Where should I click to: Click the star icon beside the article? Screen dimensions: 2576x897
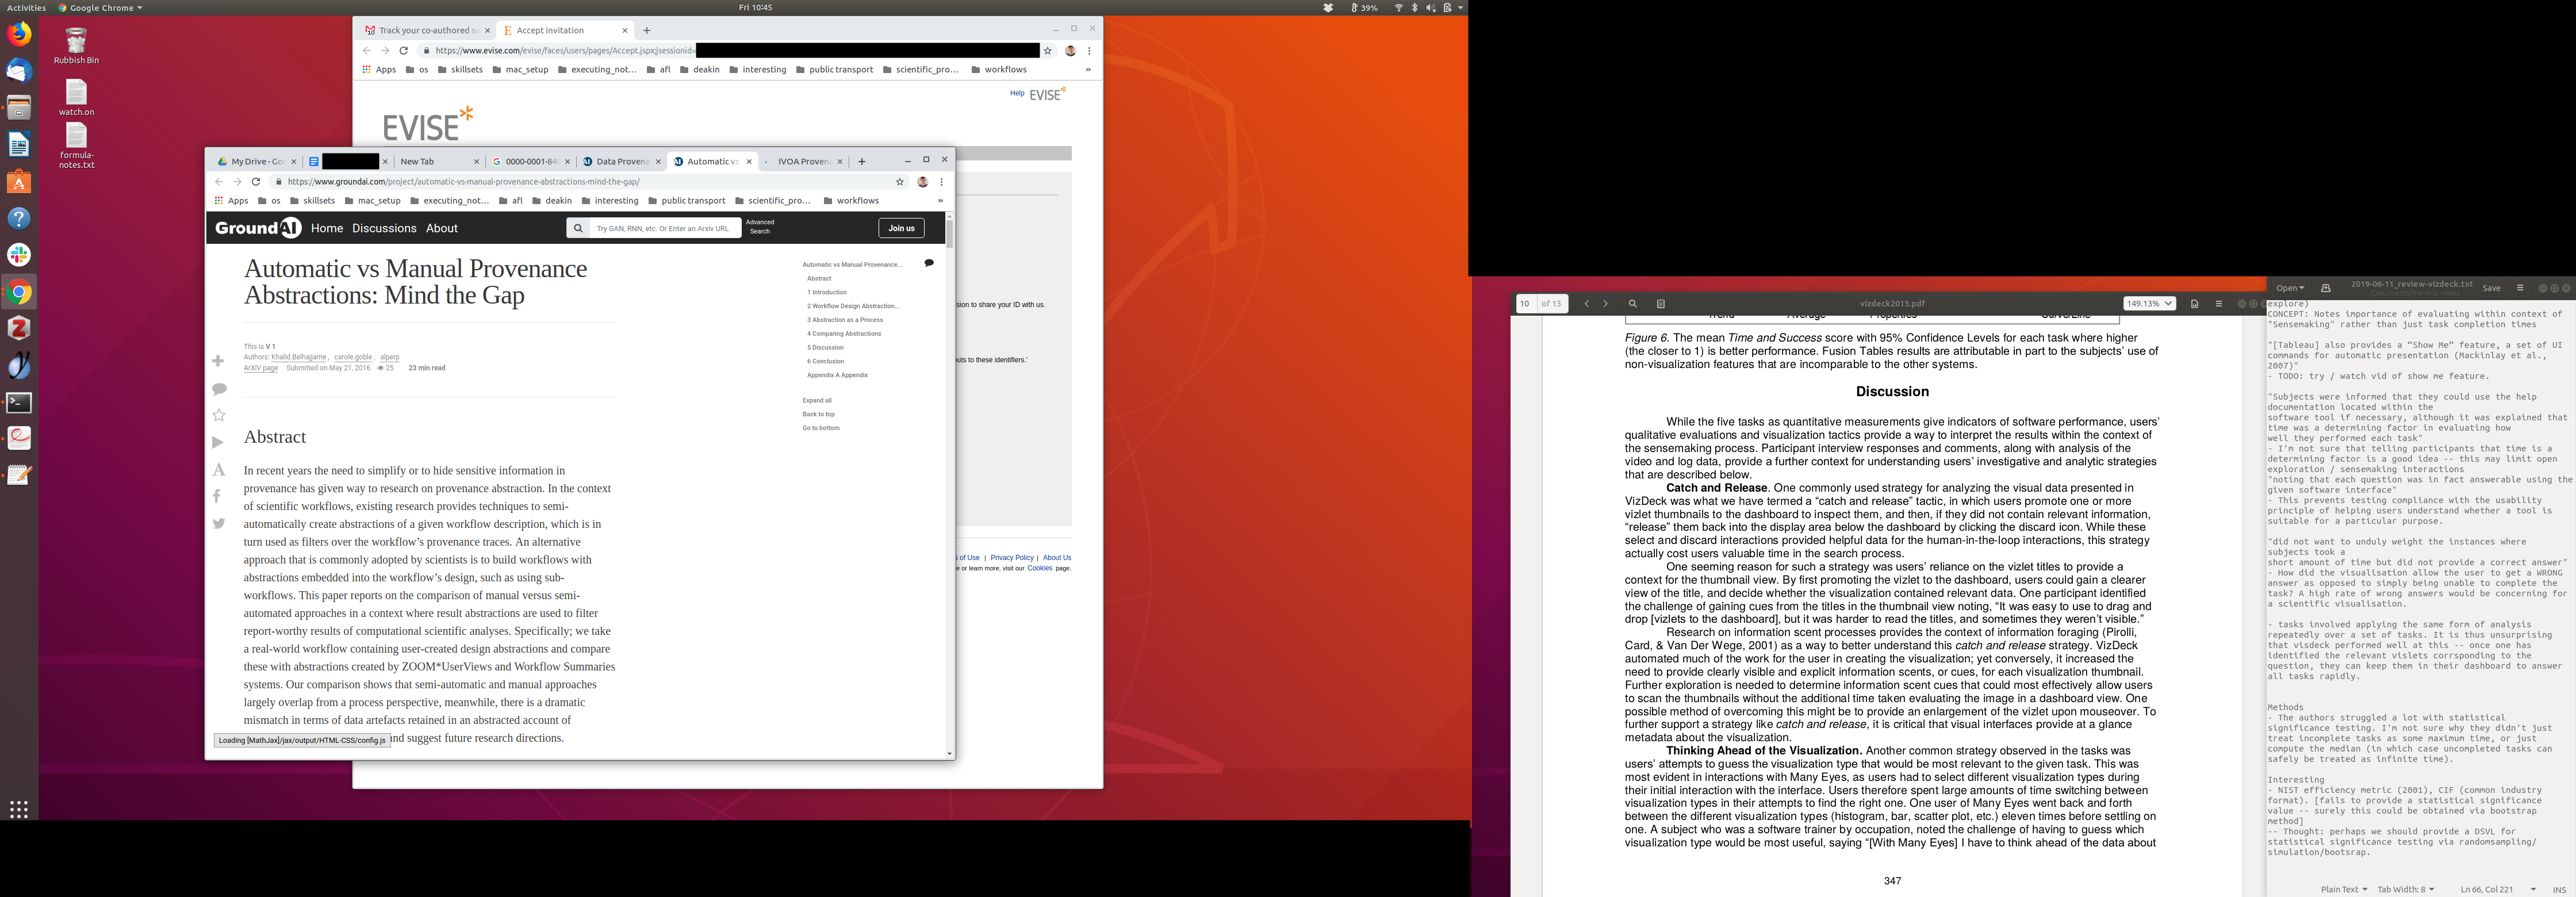(219, 415)
